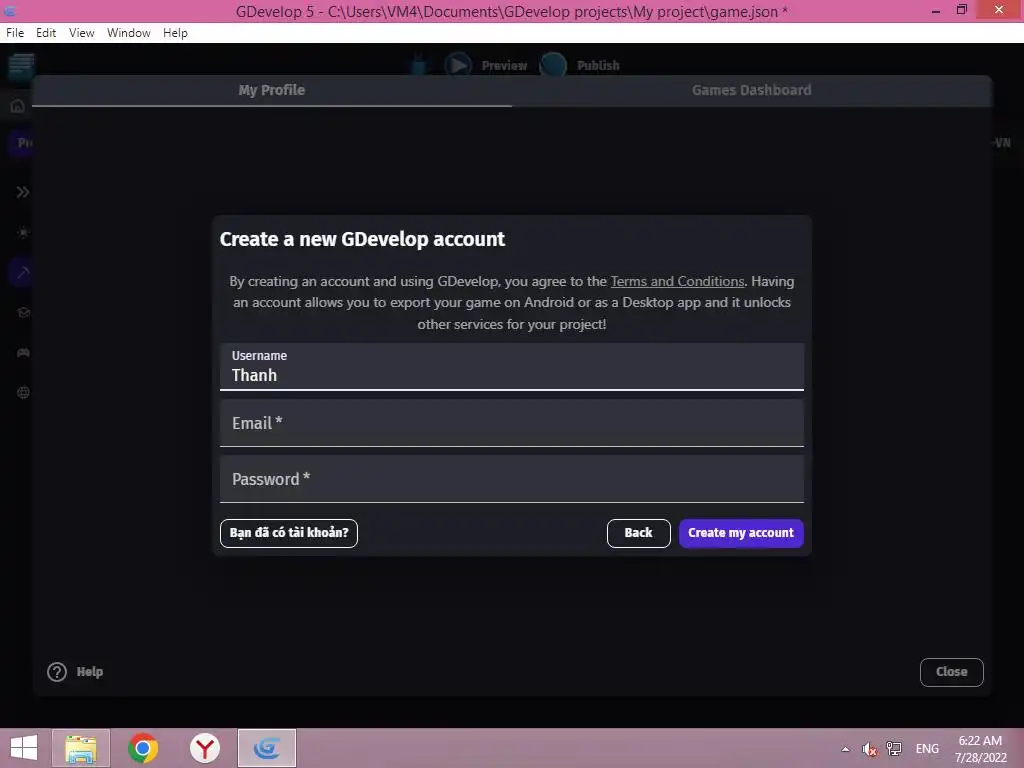The image size is (1024, 768).
Task: Click the muted volume tray icon
Action: pyautogui.click(x=869, y=749)
